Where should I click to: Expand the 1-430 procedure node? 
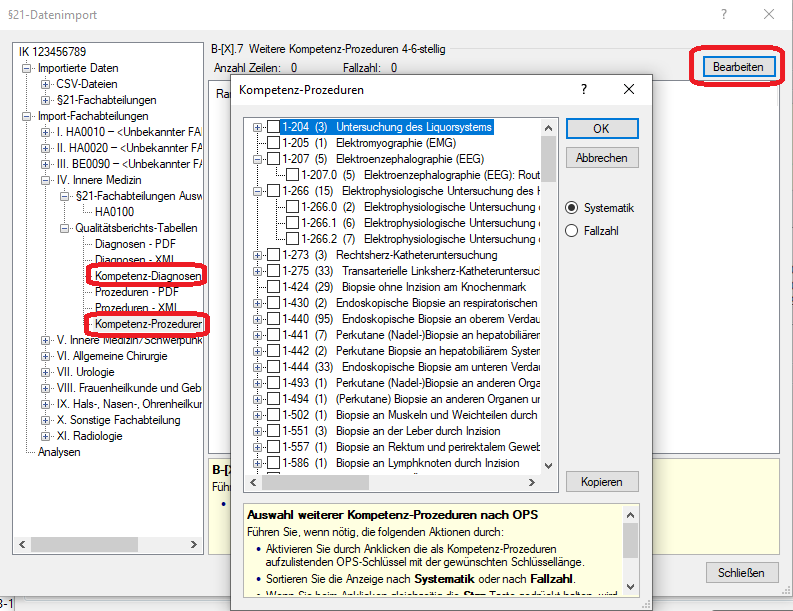257,303
